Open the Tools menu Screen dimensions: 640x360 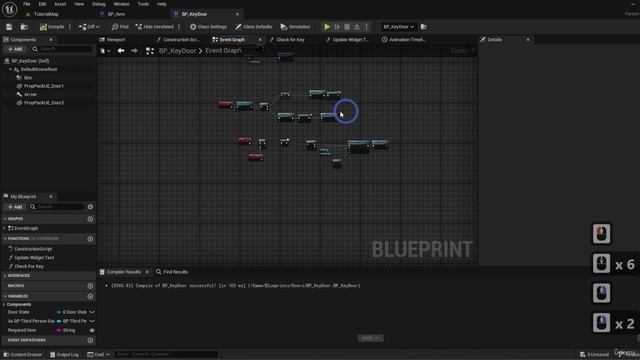[143, 4]
